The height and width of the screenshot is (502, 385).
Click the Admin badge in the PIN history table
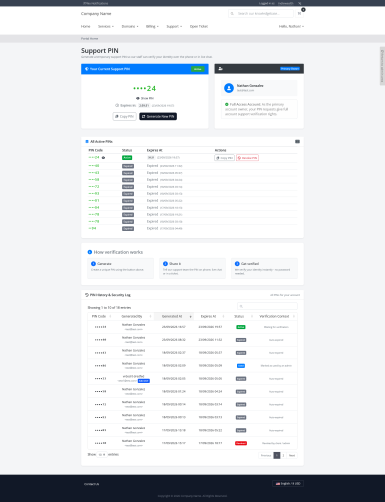(144, 381)
